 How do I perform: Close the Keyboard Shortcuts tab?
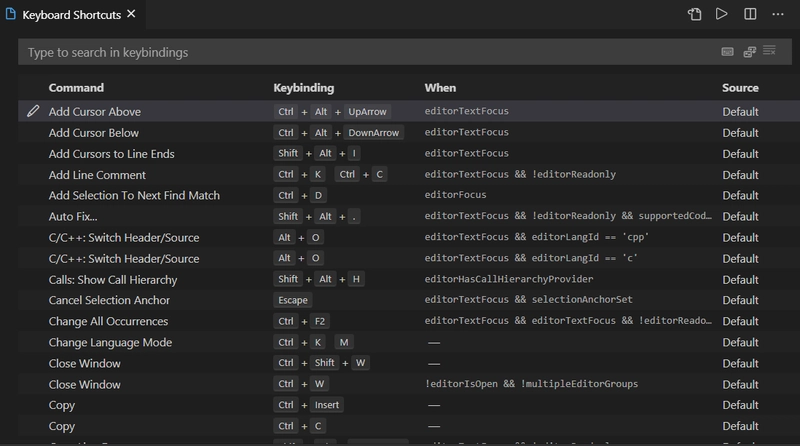click(x=132, y=14)
